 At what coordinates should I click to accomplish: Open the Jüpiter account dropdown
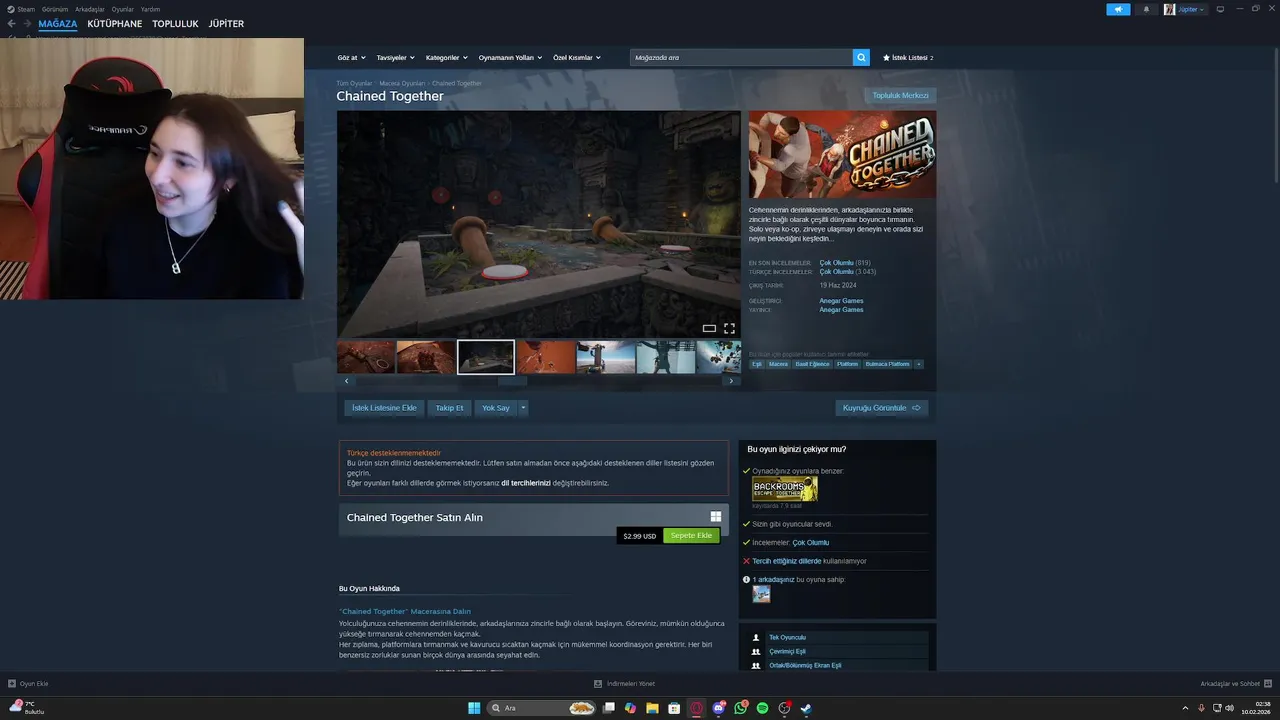point(1192,9)
